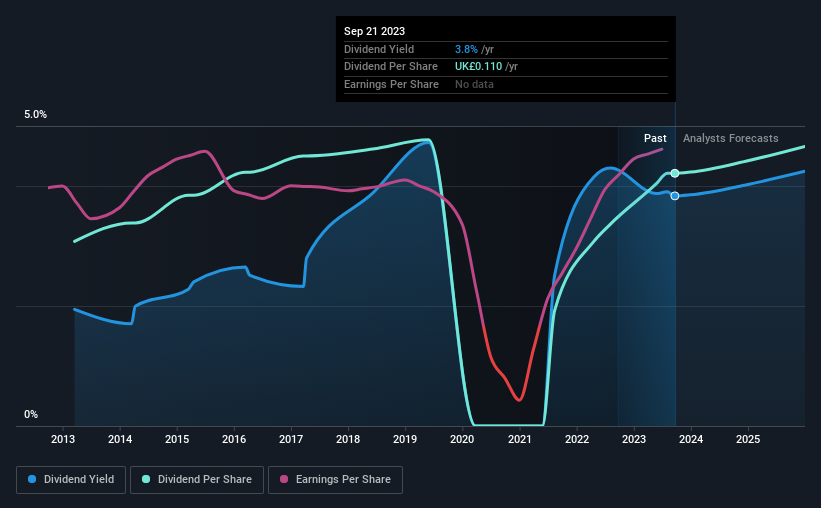Click the Past section label

point(655,138)
